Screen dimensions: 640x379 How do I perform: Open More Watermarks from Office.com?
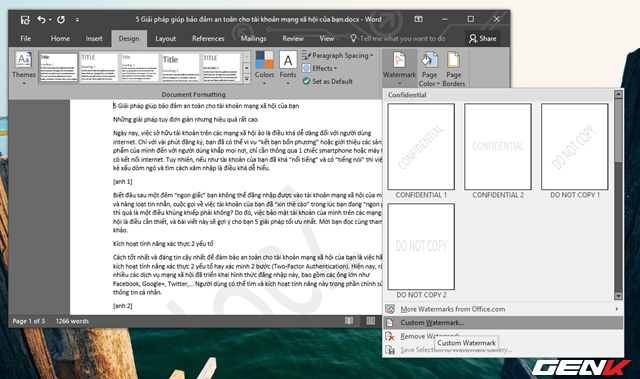pos(503,309)
